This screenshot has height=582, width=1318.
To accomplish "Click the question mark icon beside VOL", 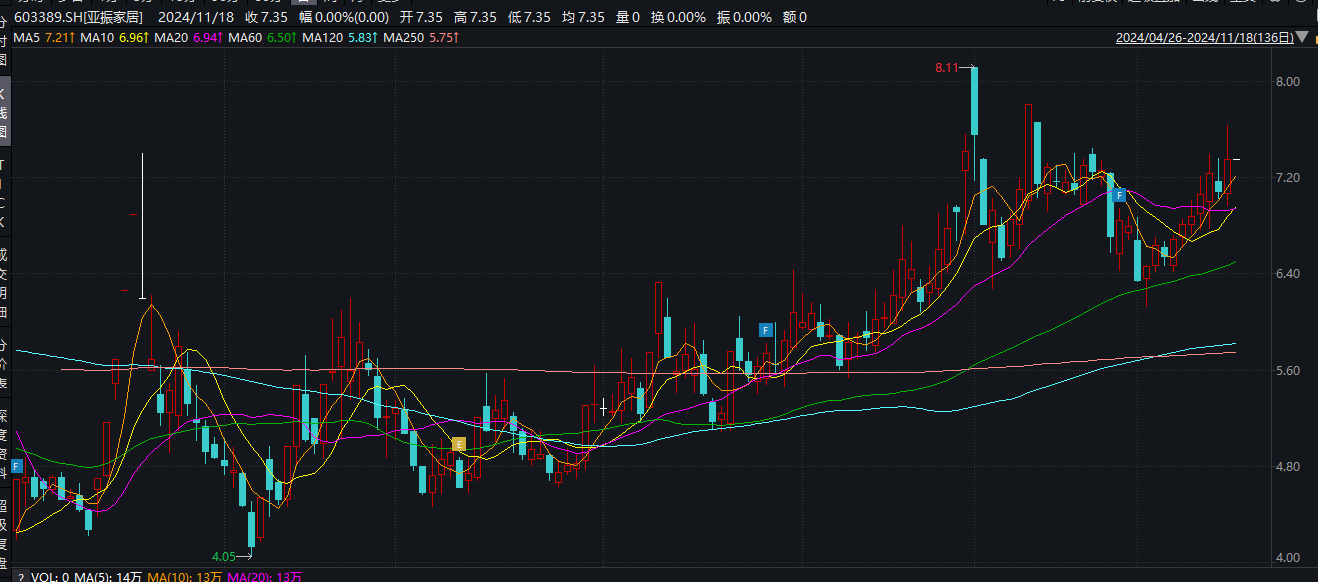I will point(20,577).
